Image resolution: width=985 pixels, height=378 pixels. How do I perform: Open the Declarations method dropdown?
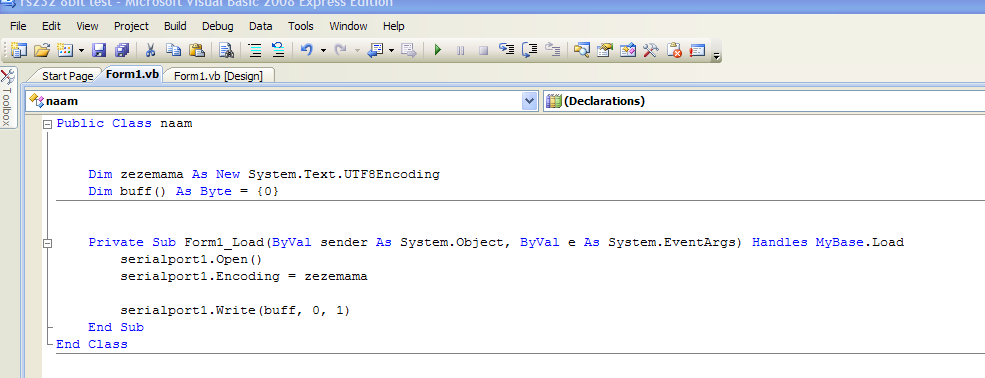pyautogui.click(x=764, y=101)
